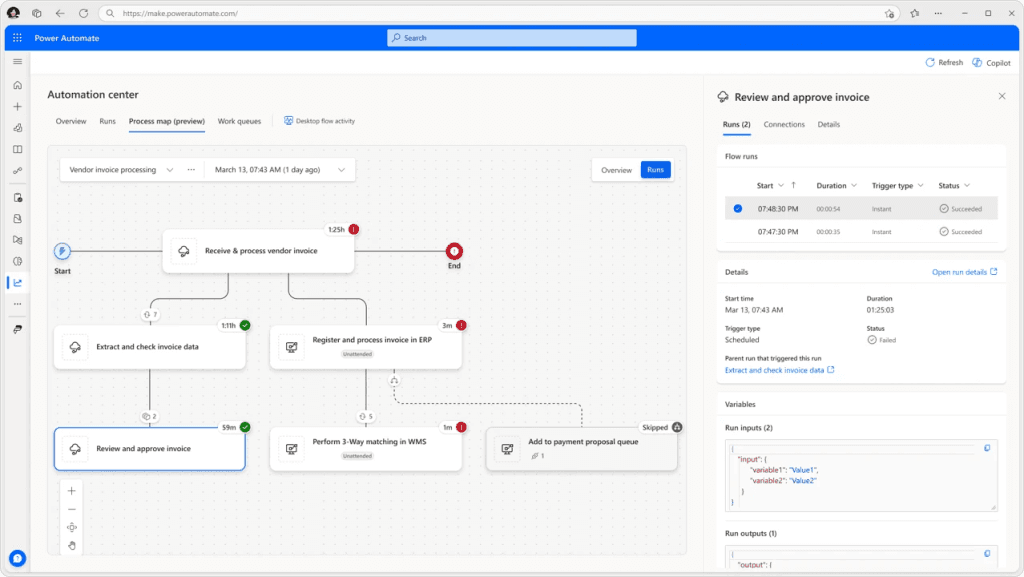Select the pan hand tool

point(72,546)
